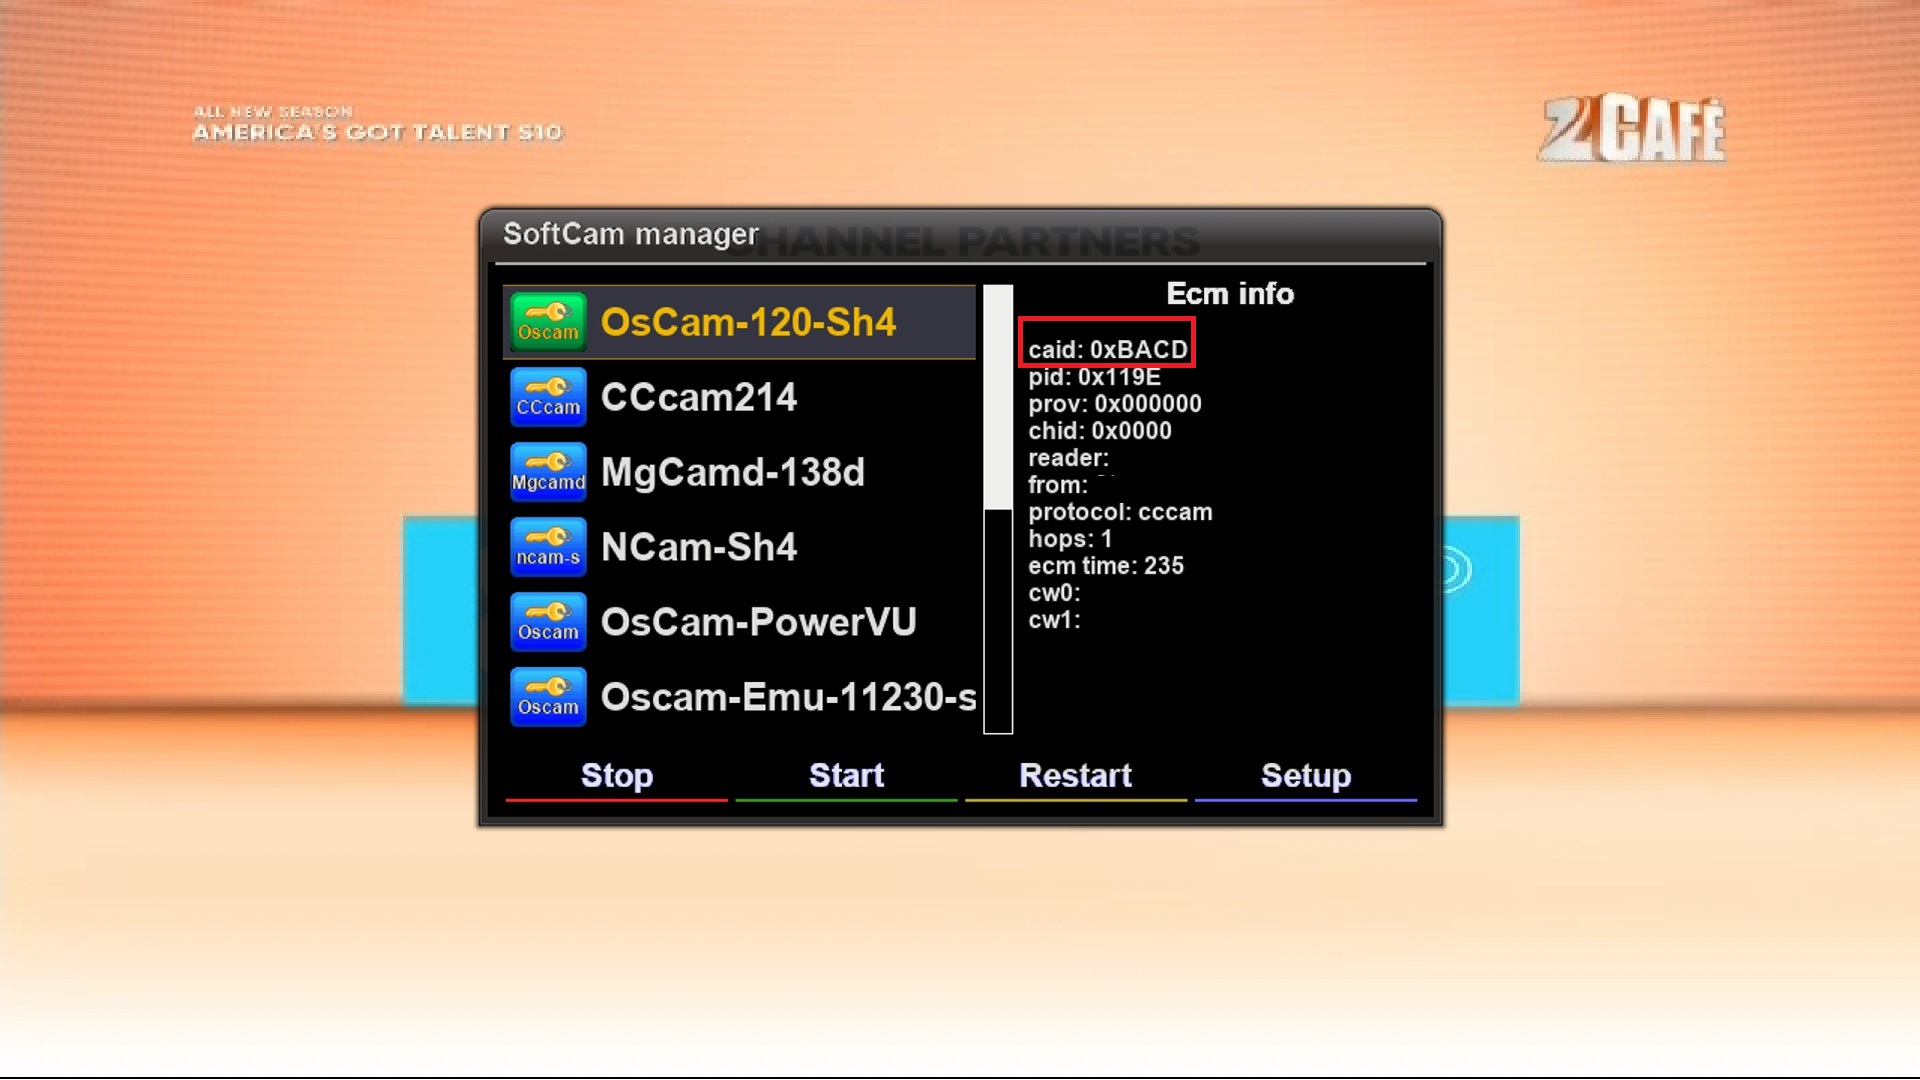Viewport: 1920px width, 1080px height.
Task: Click the from: line in Ecm info
Action: tap(1058, 485)
